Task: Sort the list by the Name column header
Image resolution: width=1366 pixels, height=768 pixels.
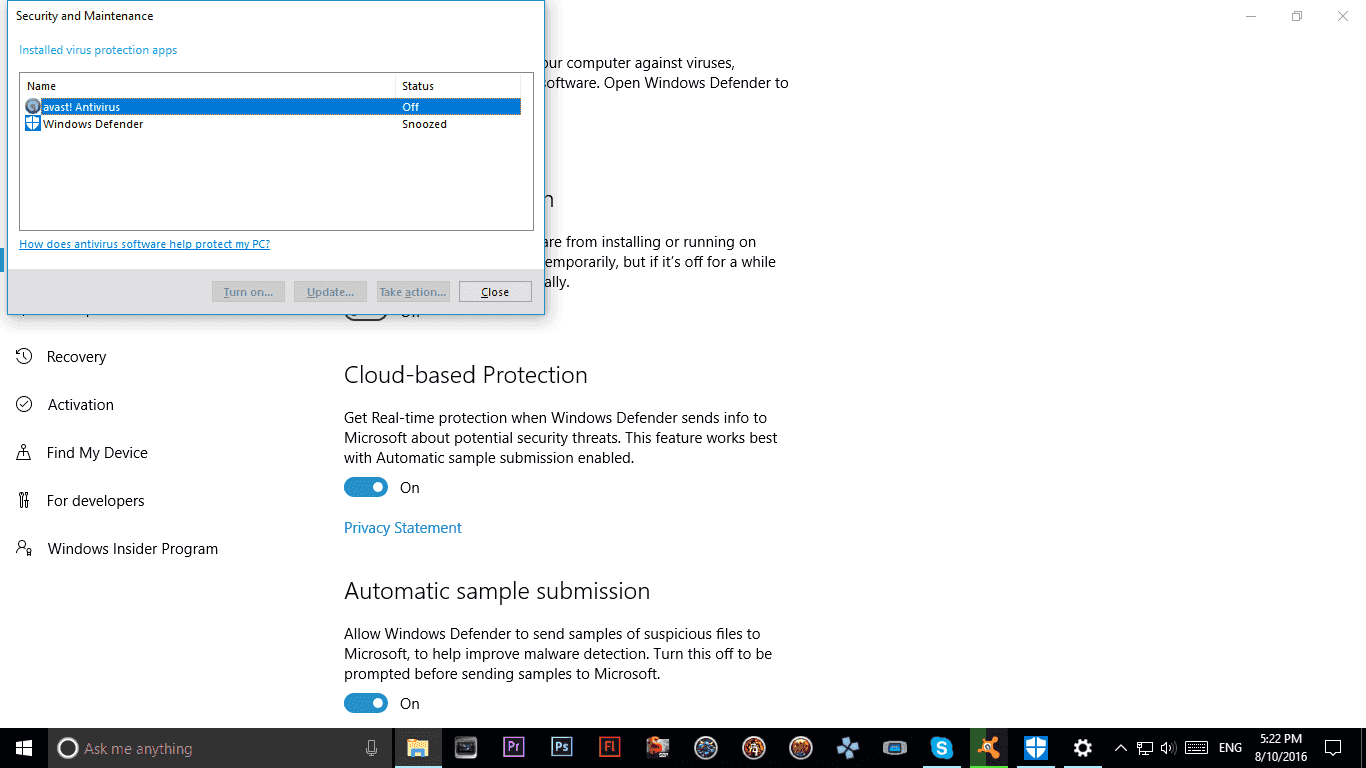Action: pos(208,86)
